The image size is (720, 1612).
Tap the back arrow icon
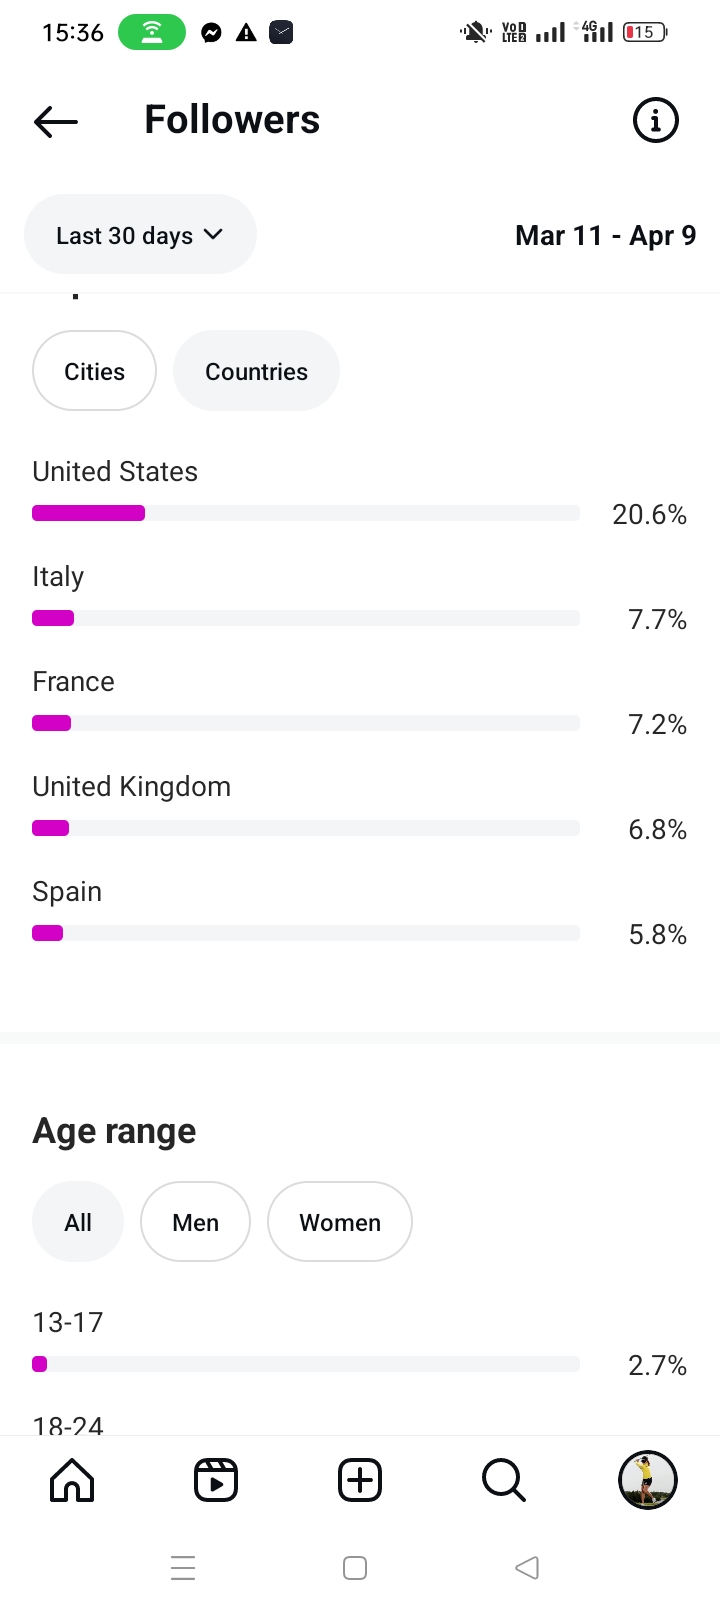[x=56, y=121]
